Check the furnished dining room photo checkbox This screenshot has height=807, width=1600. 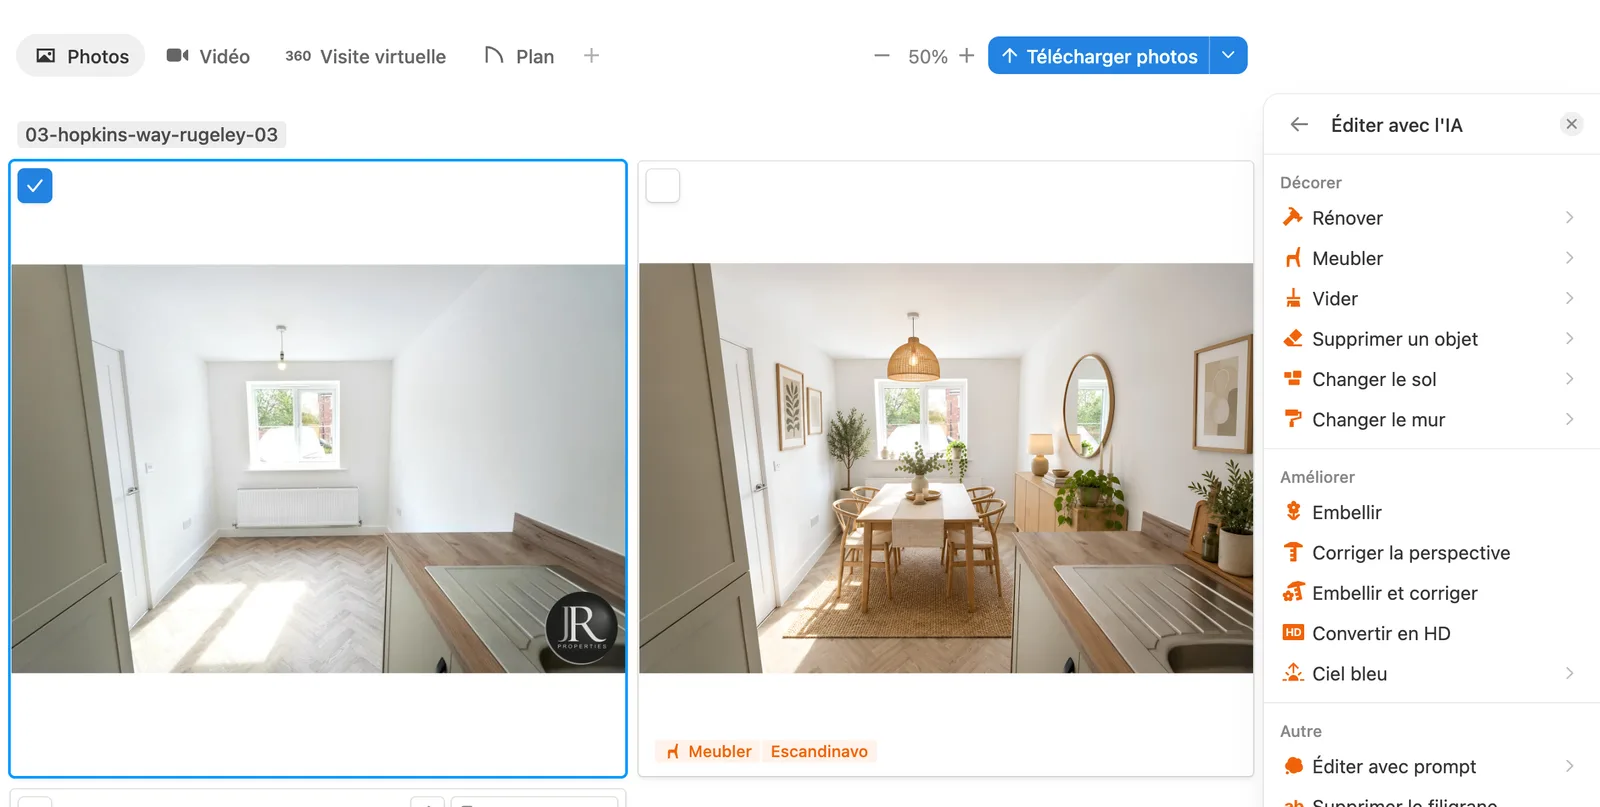[663, 186]
